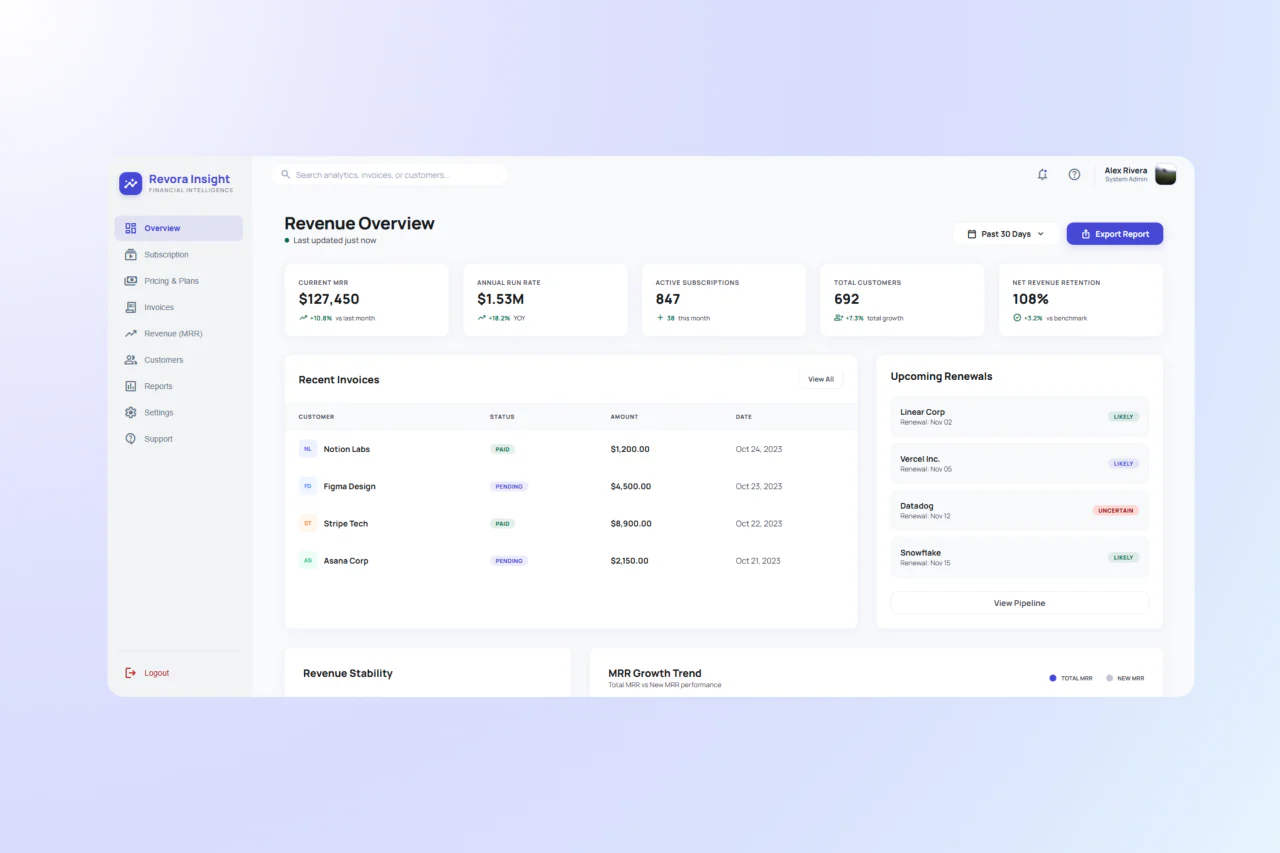Open the Invoices menu item

click(179, 307)
